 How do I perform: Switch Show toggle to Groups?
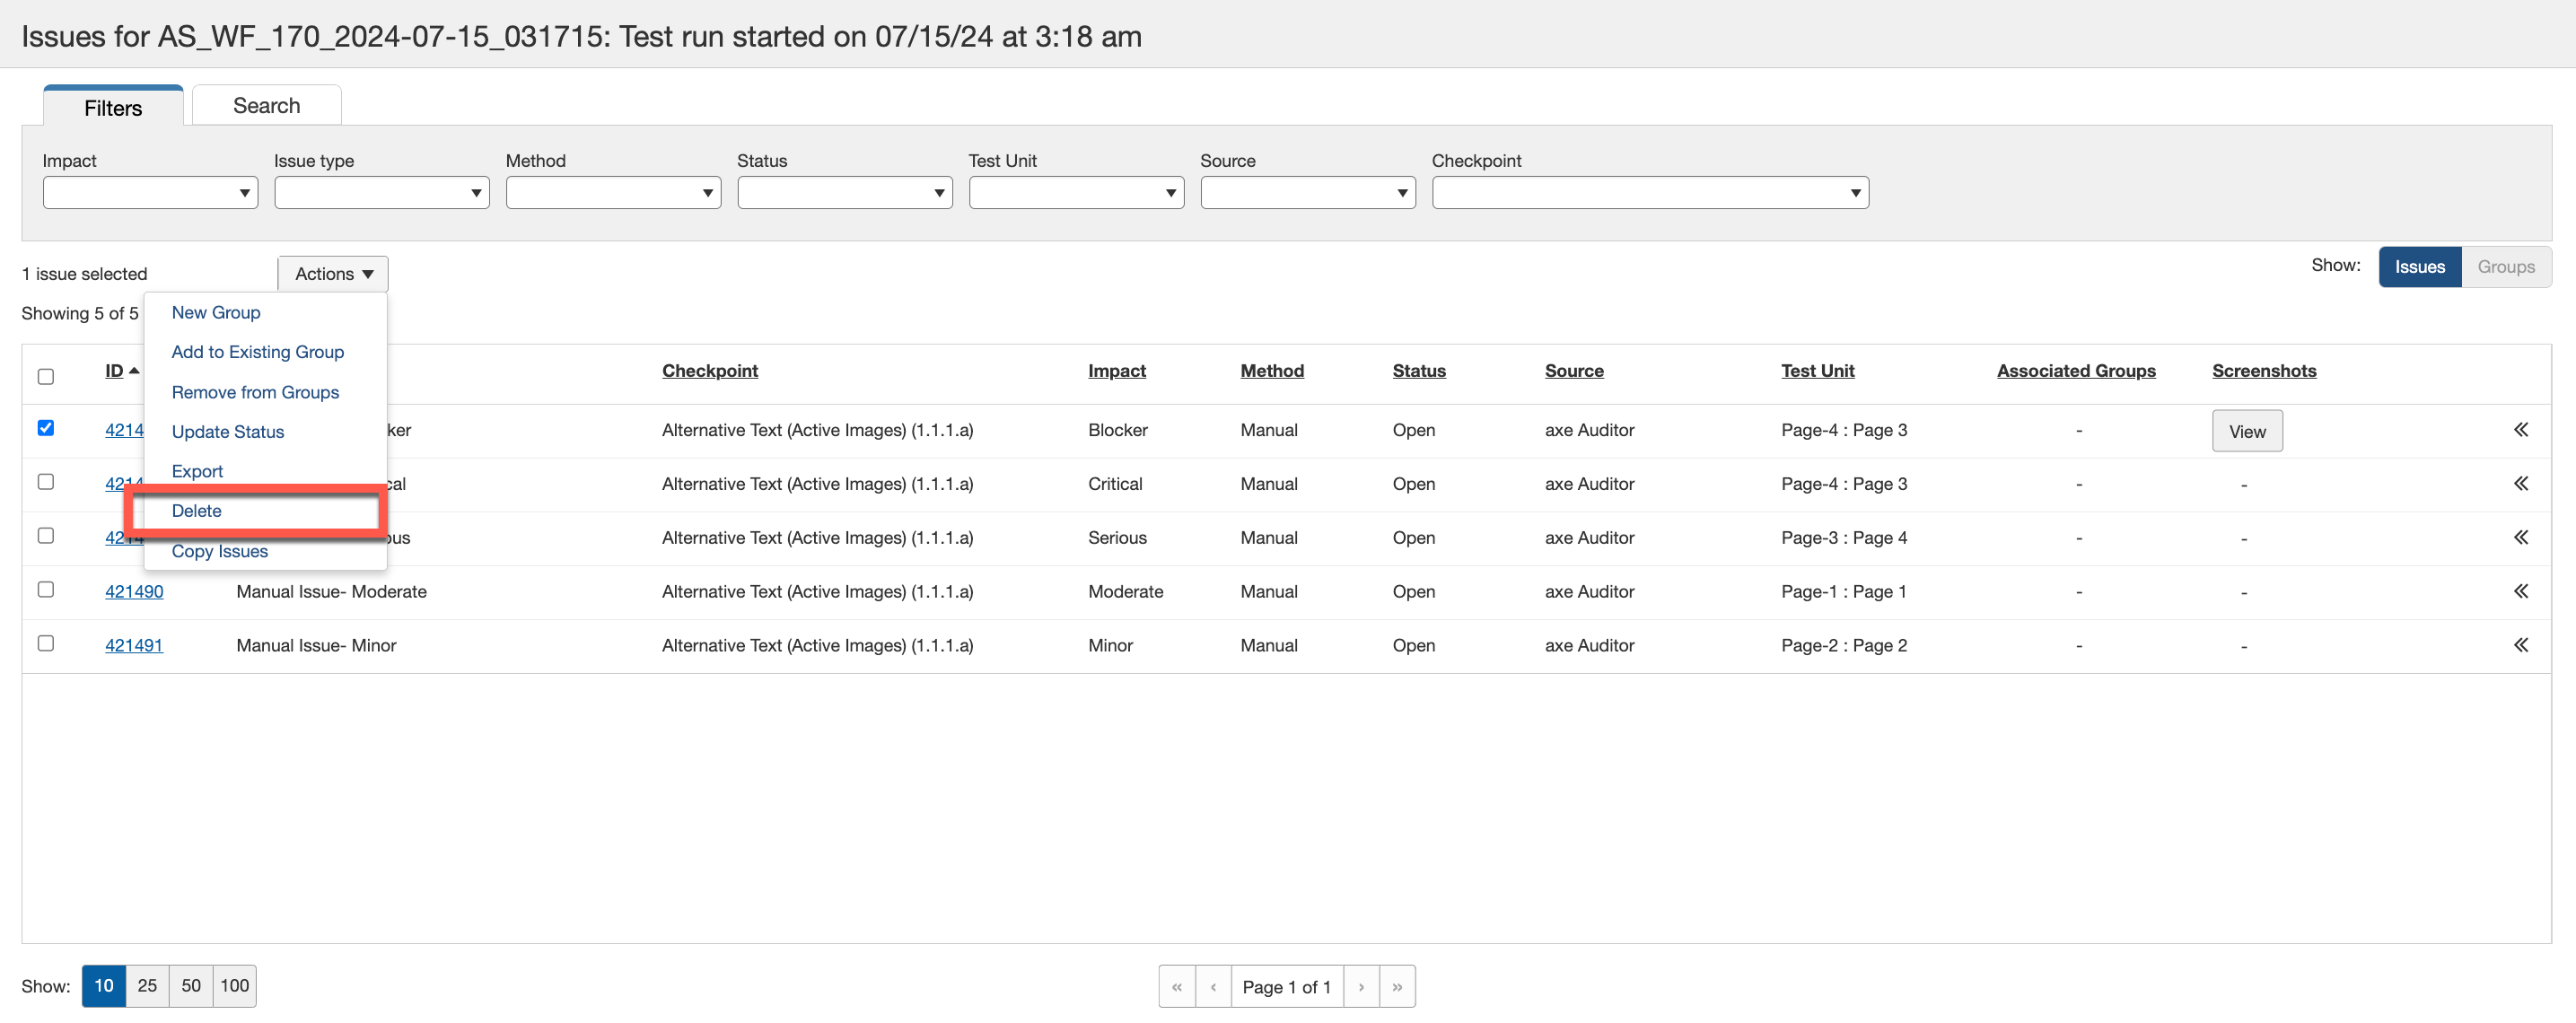pyautogui.click(x=2505, y=267)
